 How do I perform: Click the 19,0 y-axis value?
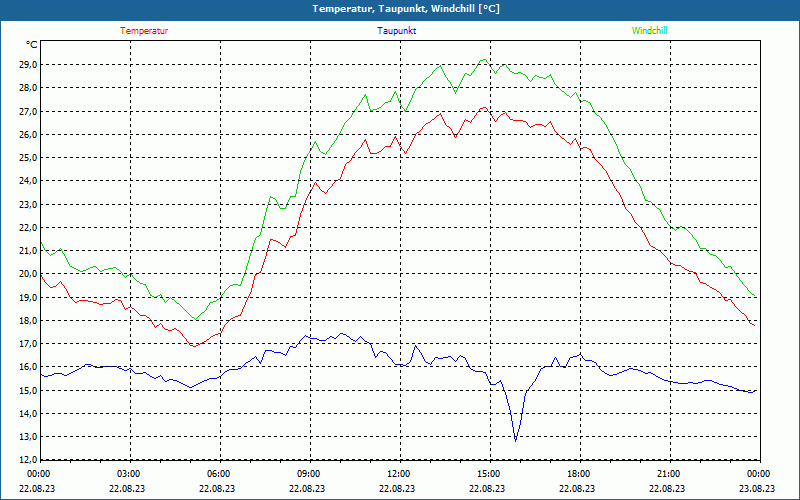[28, 297]
